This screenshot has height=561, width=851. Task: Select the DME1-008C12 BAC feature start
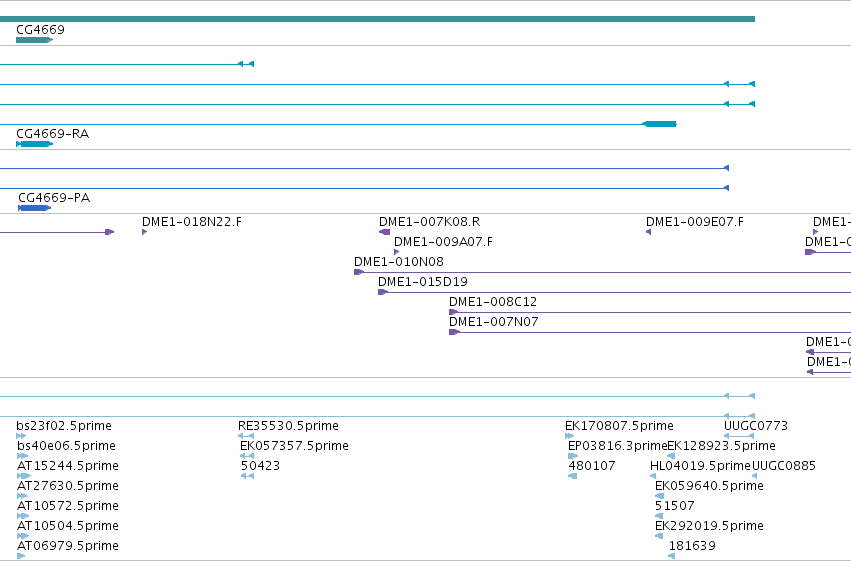tap(454, 313)
